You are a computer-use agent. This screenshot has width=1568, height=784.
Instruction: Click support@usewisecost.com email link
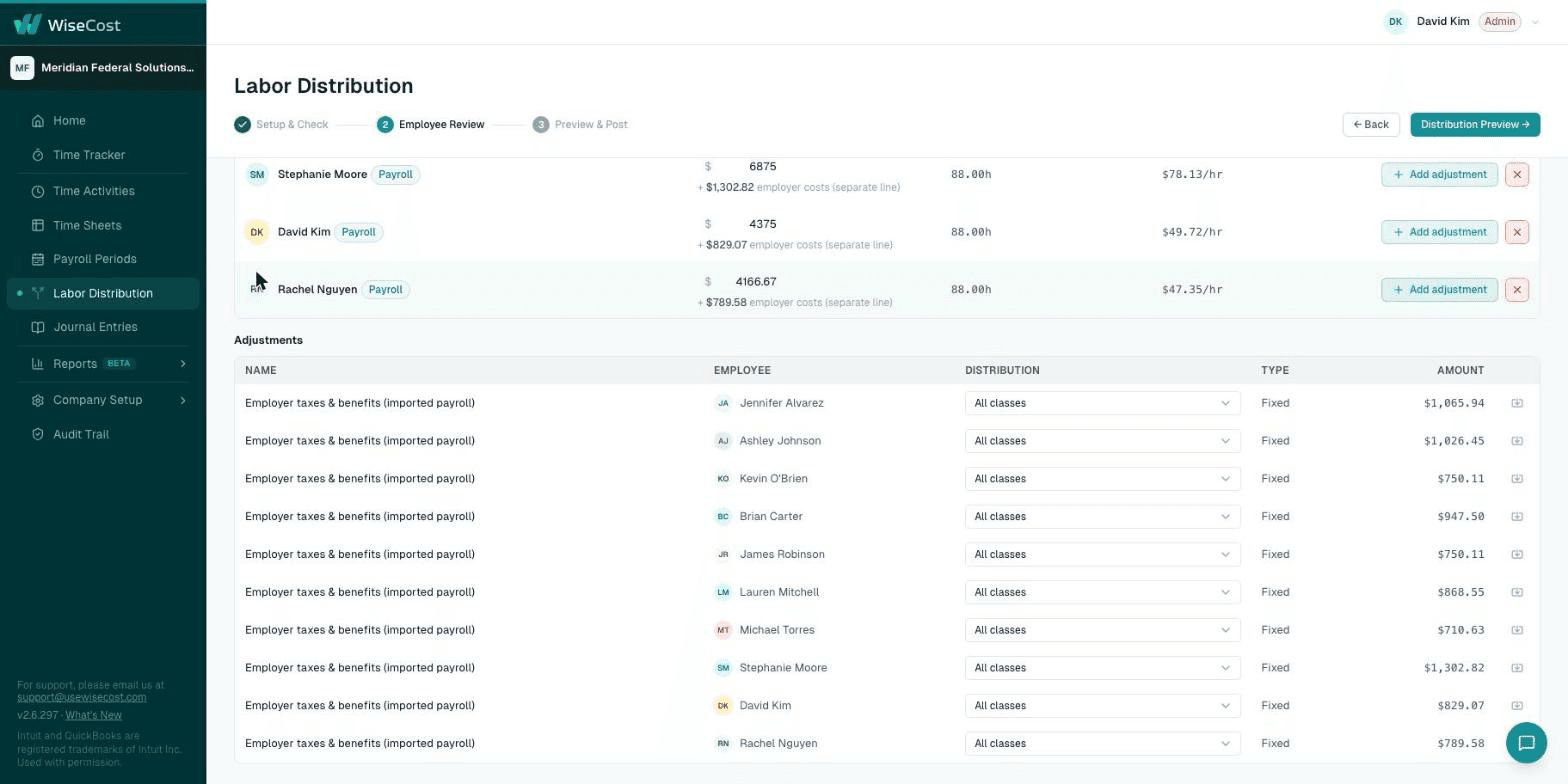(x=82, y=697)
